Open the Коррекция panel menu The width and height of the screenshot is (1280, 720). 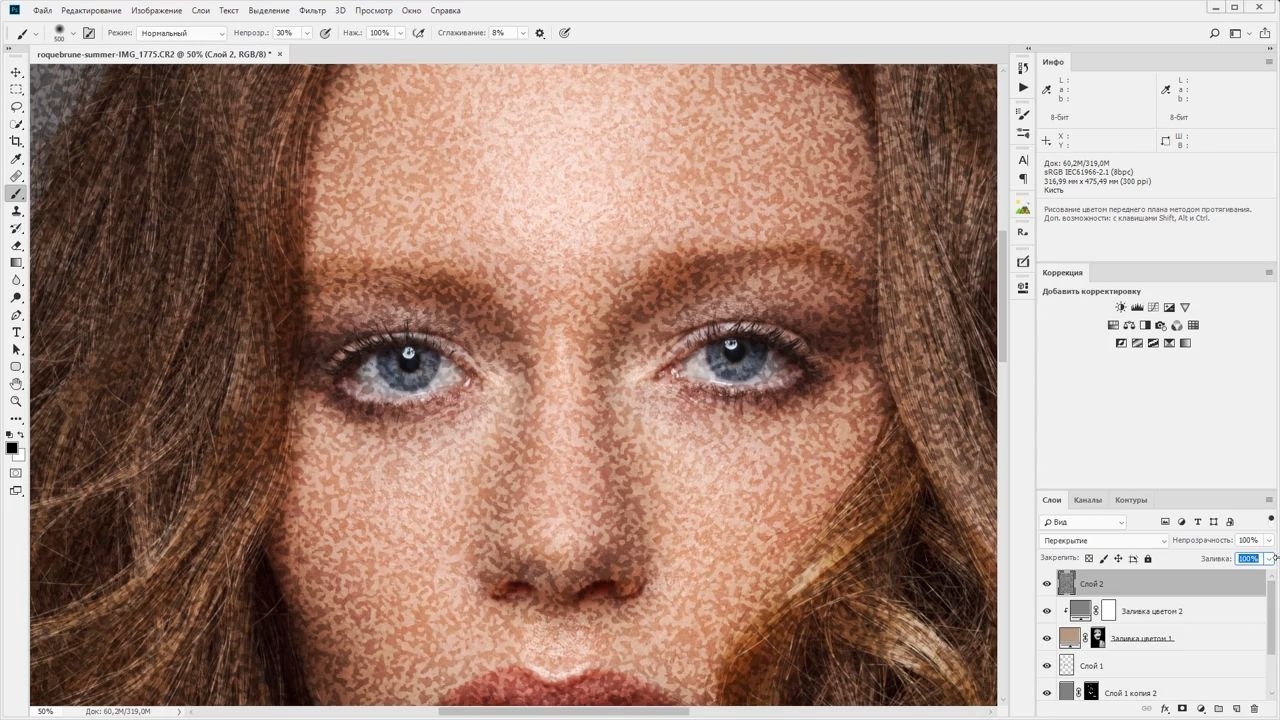tap(1269, 272)
